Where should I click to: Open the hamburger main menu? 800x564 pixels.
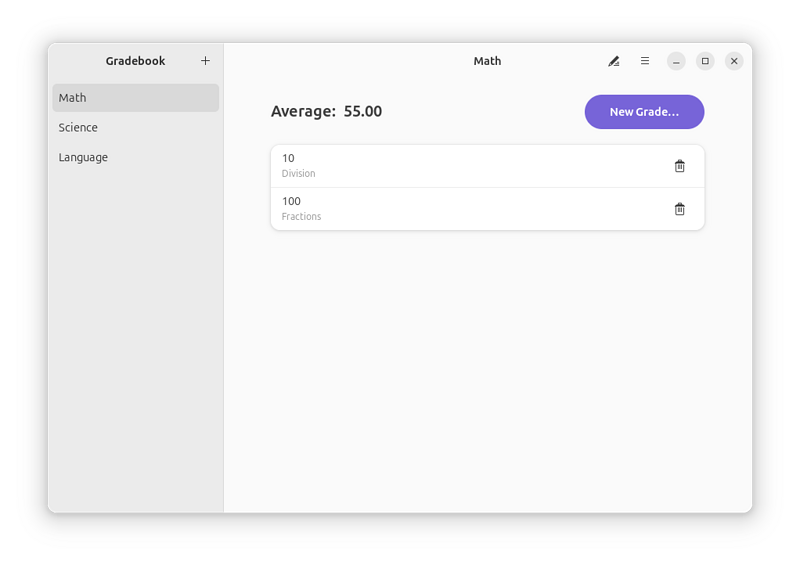pos(645,61)
